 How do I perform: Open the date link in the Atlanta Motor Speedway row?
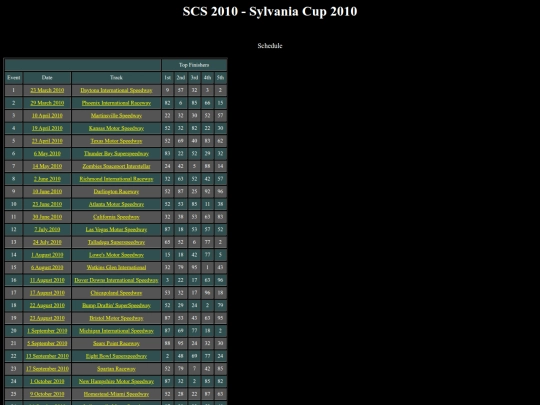point(47,204)
